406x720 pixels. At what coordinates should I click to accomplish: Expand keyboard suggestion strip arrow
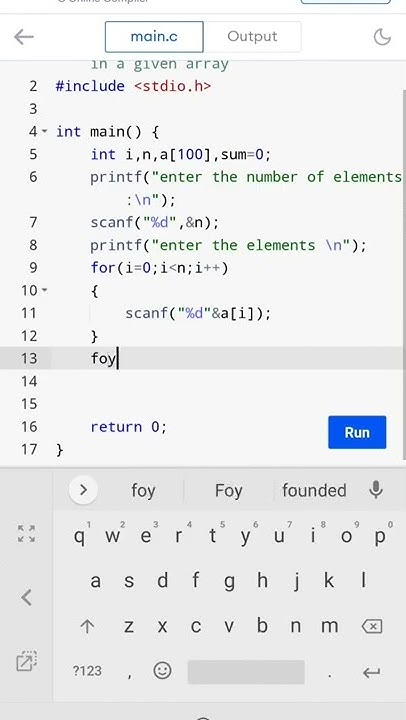(83, 490)
